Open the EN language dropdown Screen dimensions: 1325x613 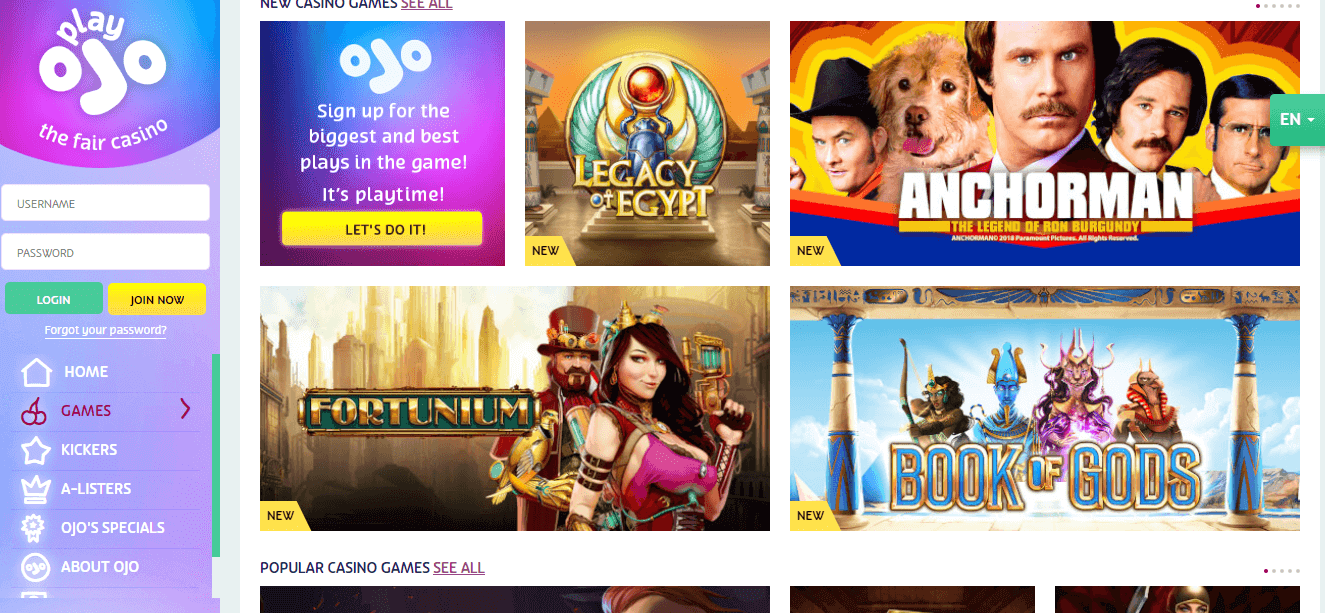(x=1297, y=119)
